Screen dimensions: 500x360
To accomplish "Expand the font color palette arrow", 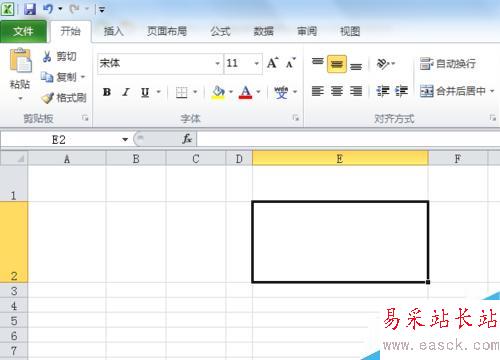I will (x=258, y=92).
